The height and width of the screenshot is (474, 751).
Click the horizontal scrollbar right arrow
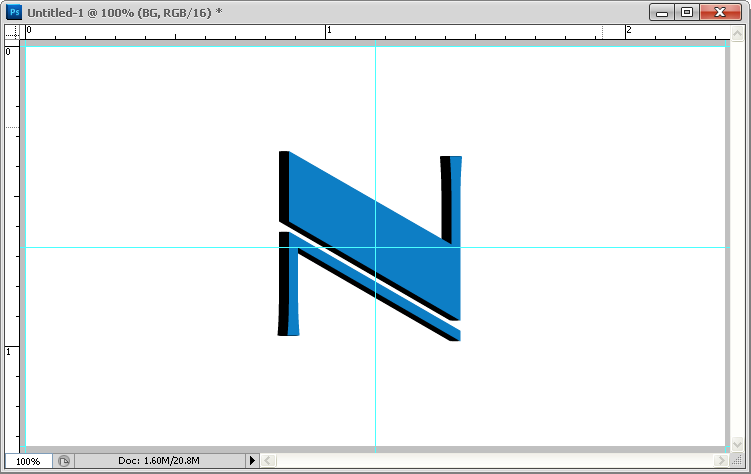tap(722, 461)
